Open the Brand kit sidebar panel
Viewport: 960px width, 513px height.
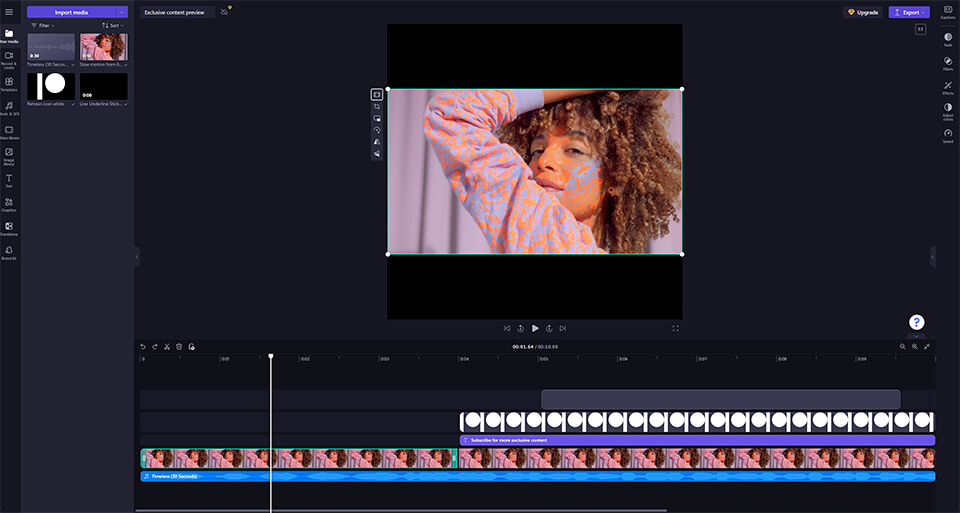pyautogui.click(x=9, y=253)
